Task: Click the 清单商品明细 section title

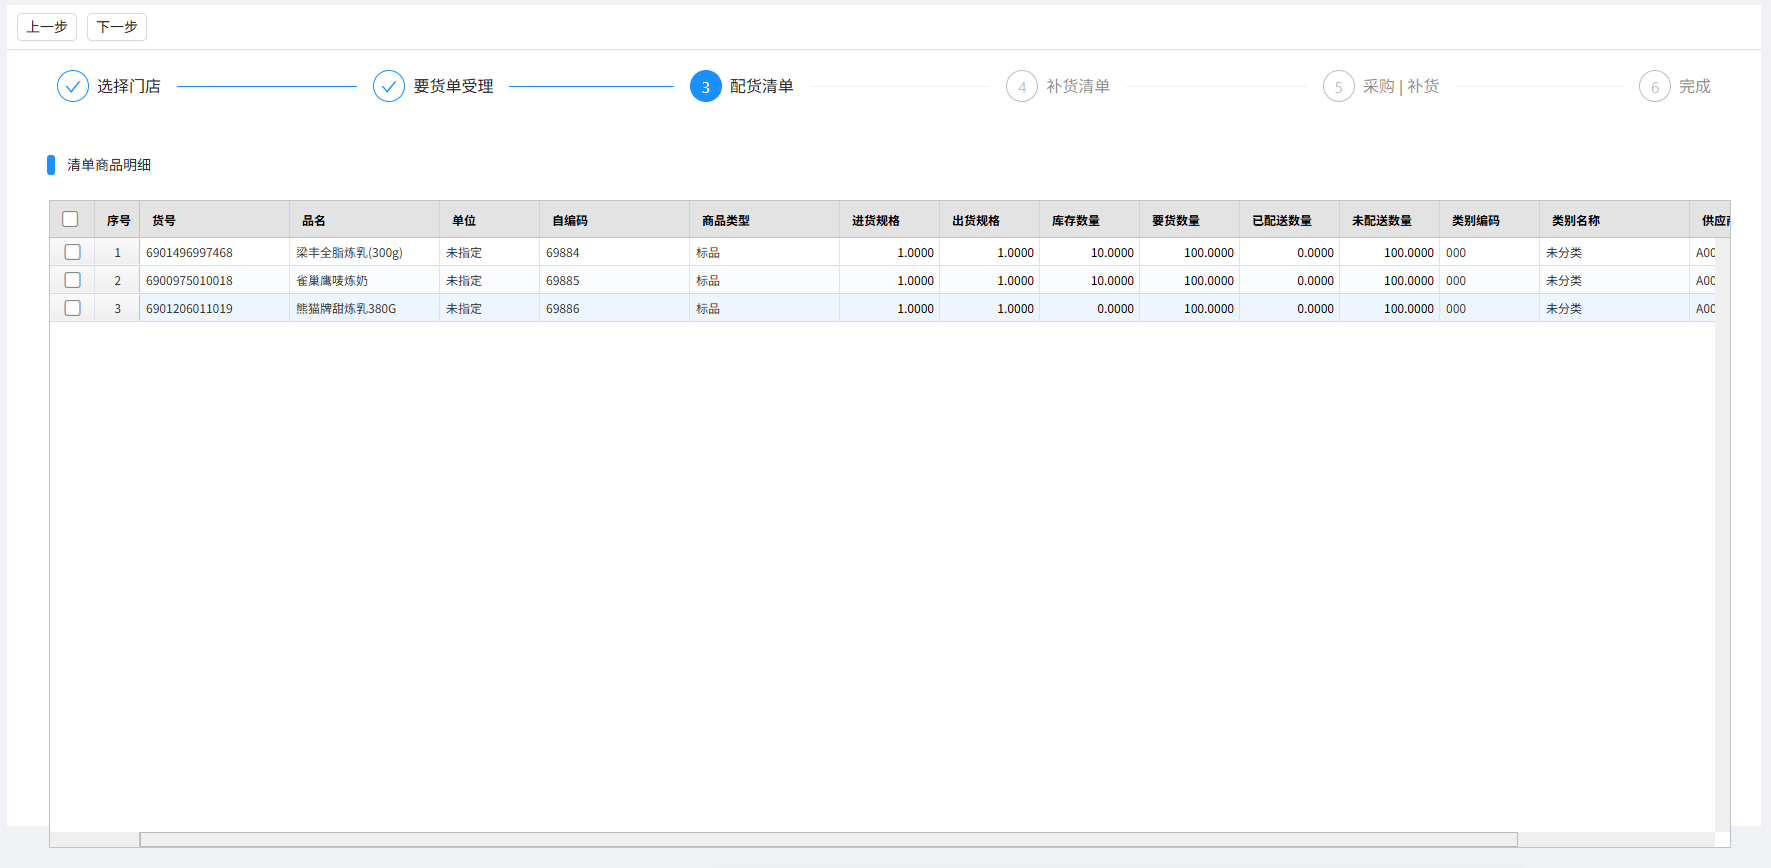Action: pyautogui.click(x=109, y=165)
